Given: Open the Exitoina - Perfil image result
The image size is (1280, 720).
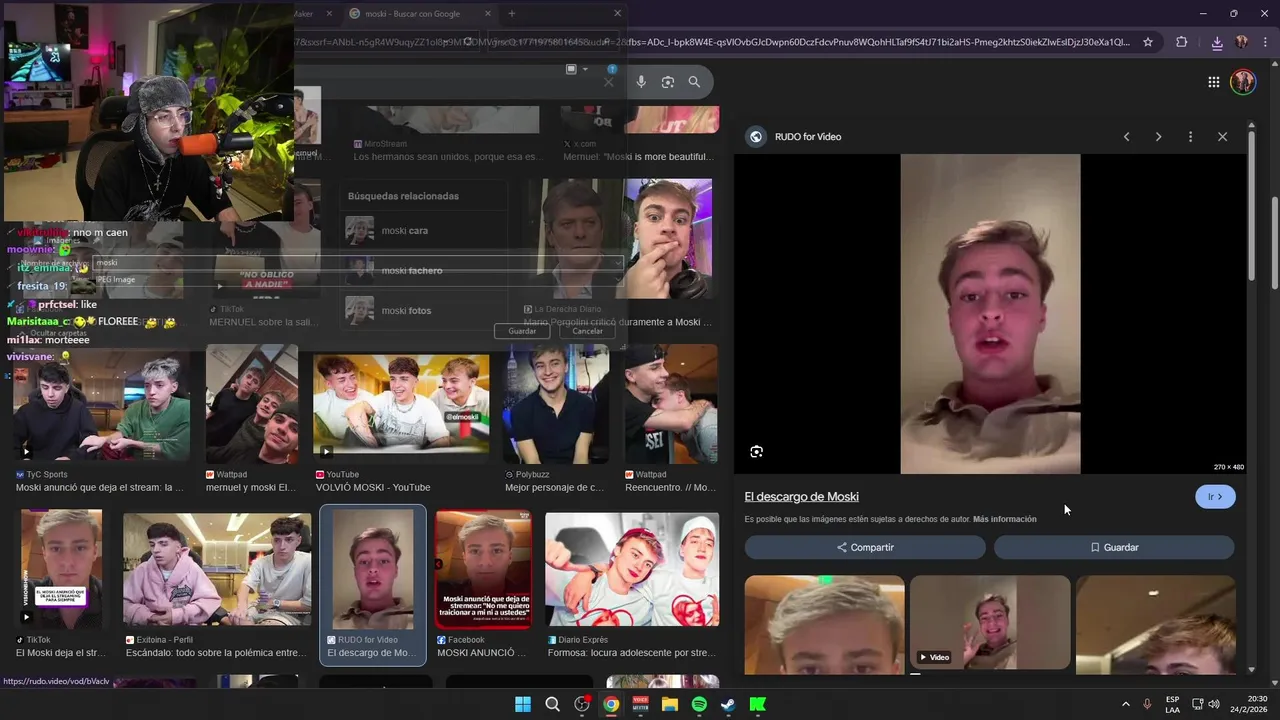Looking at the screenshot, I should pos(217,568).
